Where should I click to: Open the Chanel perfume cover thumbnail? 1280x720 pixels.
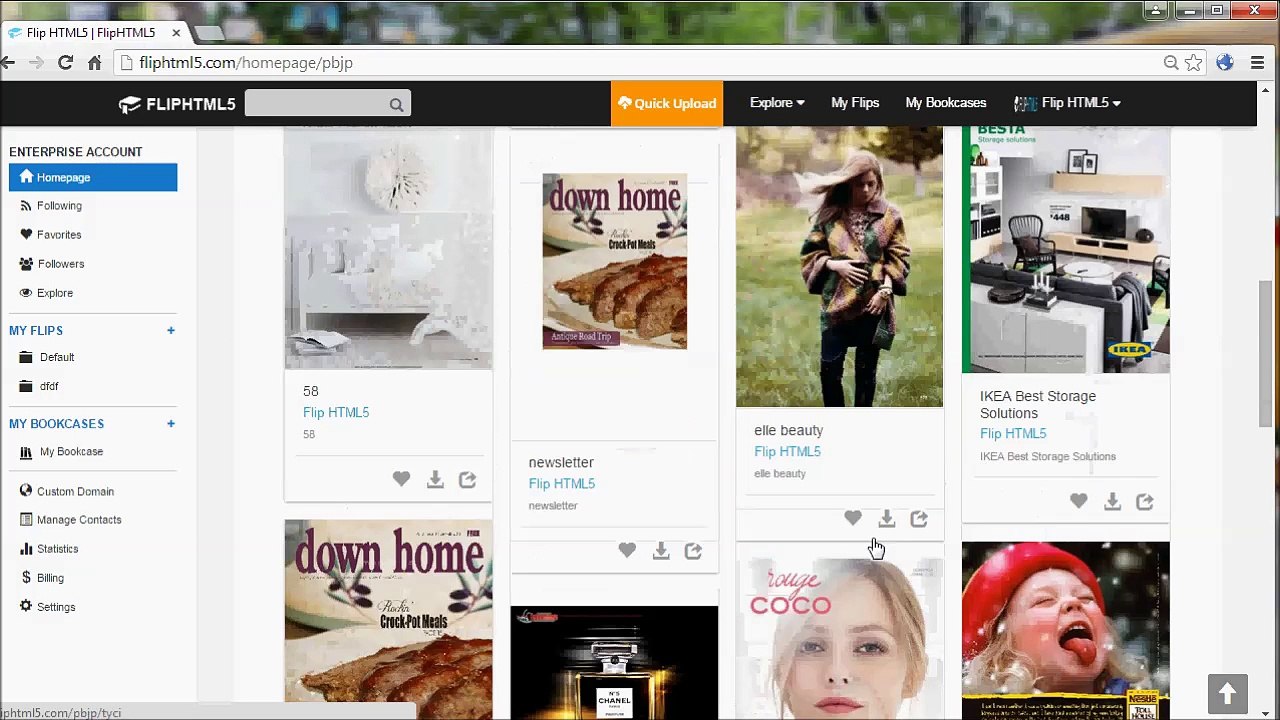614,662
